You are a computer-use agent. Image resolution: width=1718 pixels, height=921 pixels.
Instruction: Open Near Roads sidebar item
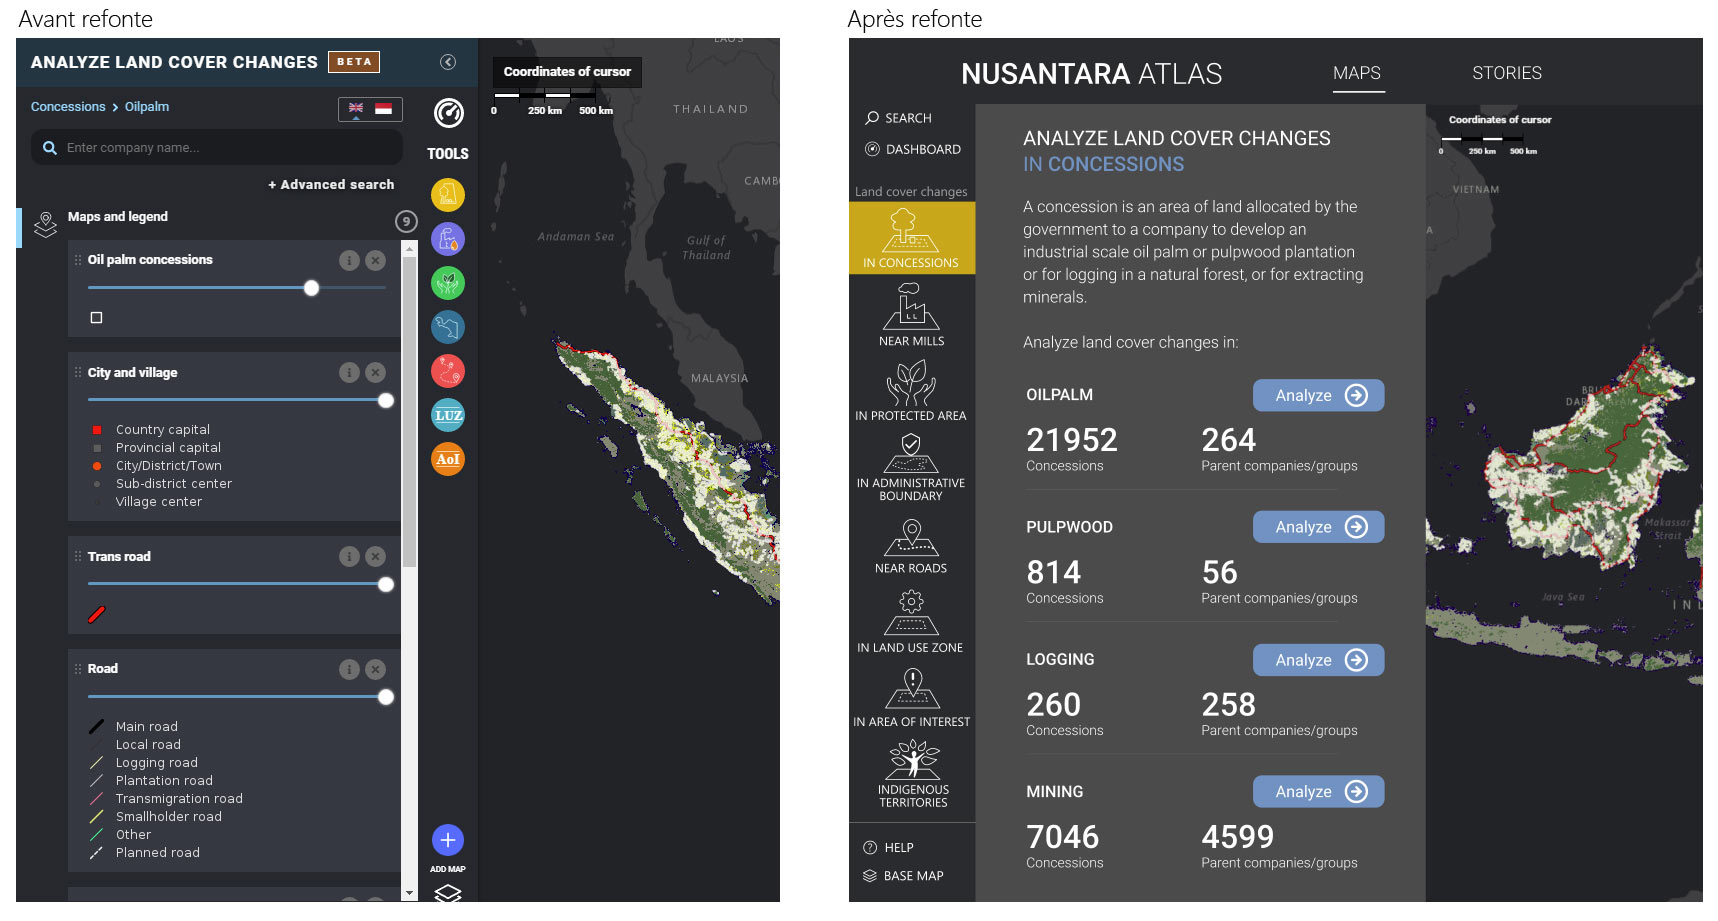click(x=911, y=546)
